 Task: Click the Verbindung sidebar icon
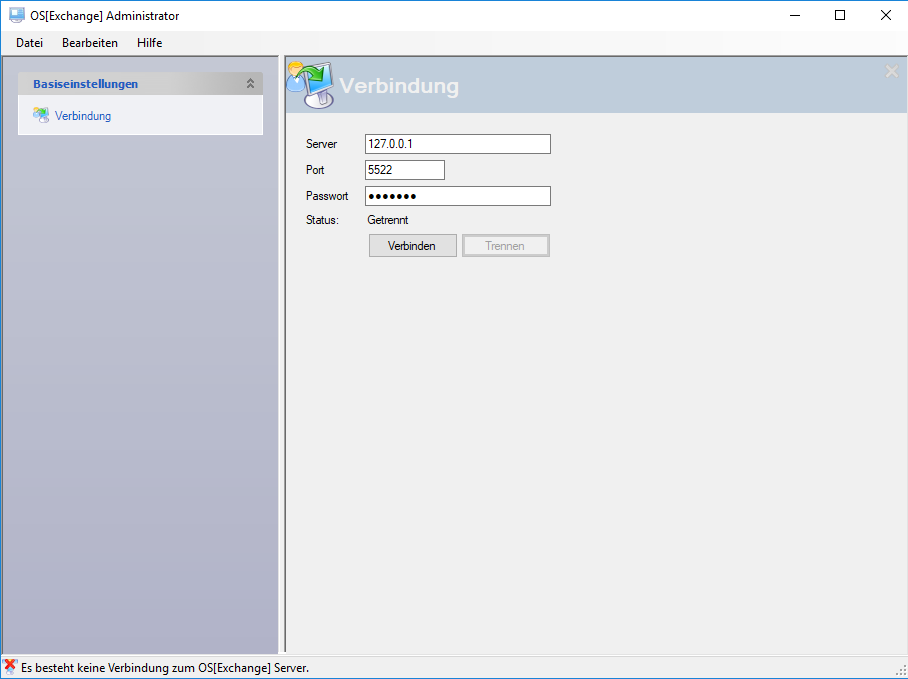[41, 115]
